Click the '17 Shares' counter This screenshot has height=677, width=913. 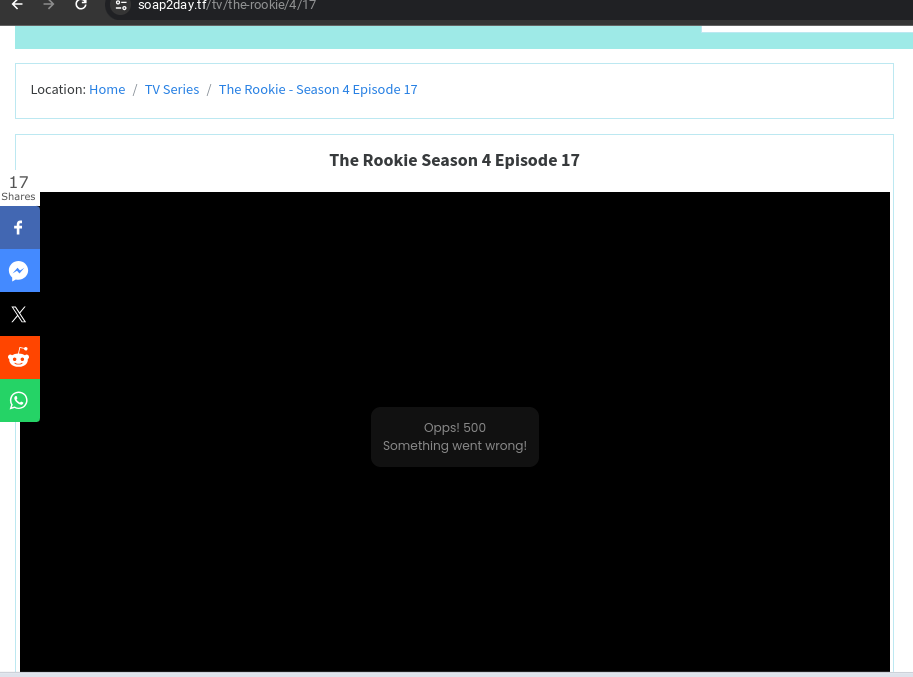point(18,187)
